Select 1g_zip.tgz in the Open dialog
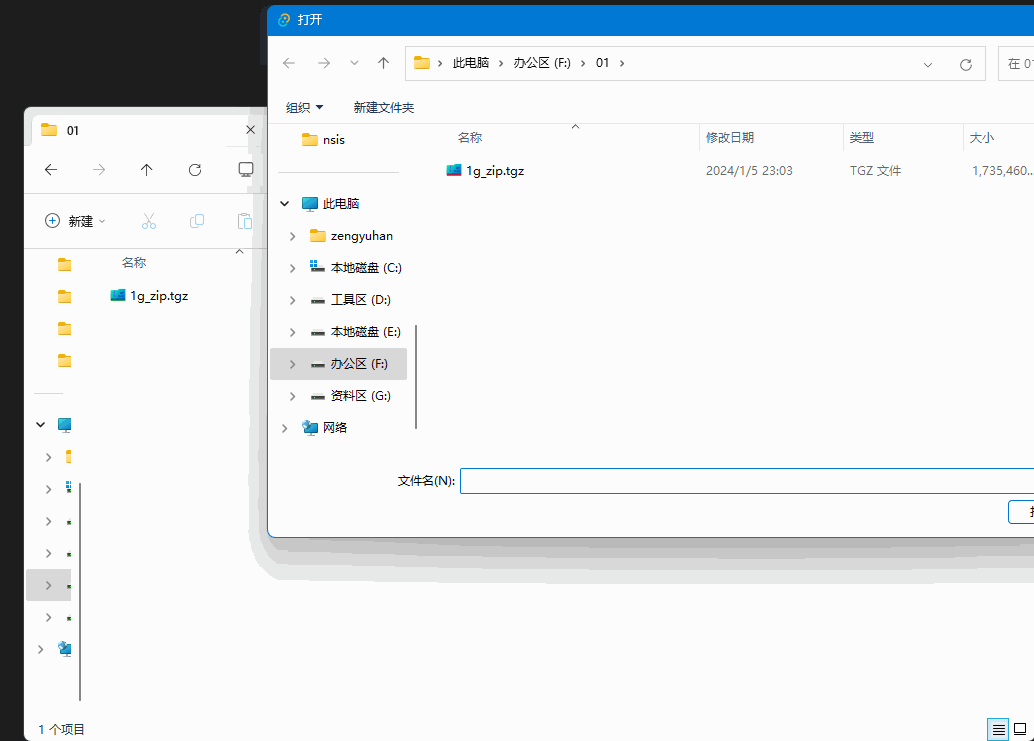This screenshot has width=1034, height=741. point(485,171)
